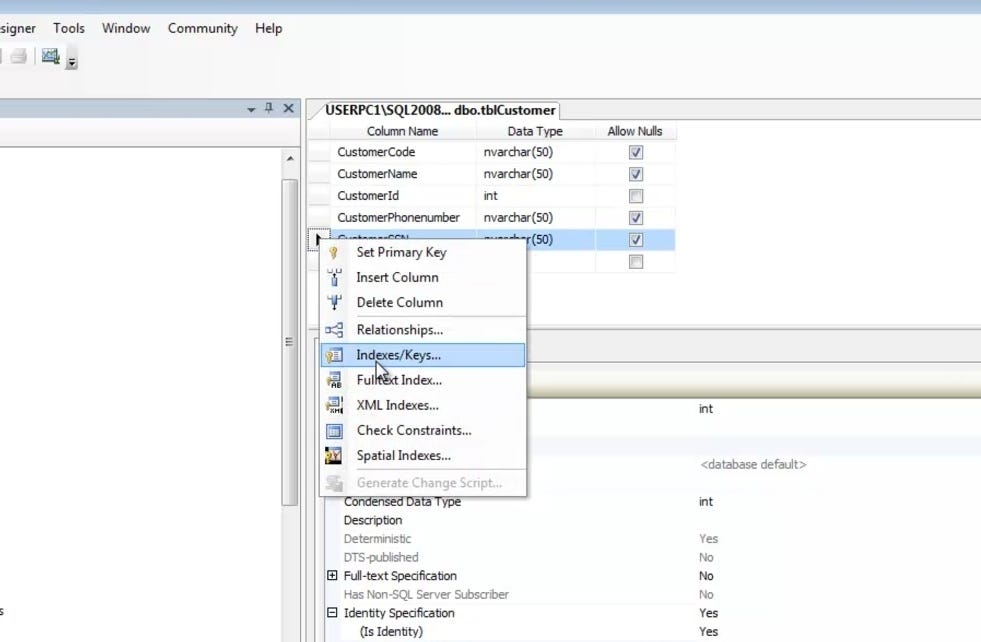Viewport: 981px width, 642px height.
Task: Collapse the Identity Specification property group
Action: pos(332,613)
